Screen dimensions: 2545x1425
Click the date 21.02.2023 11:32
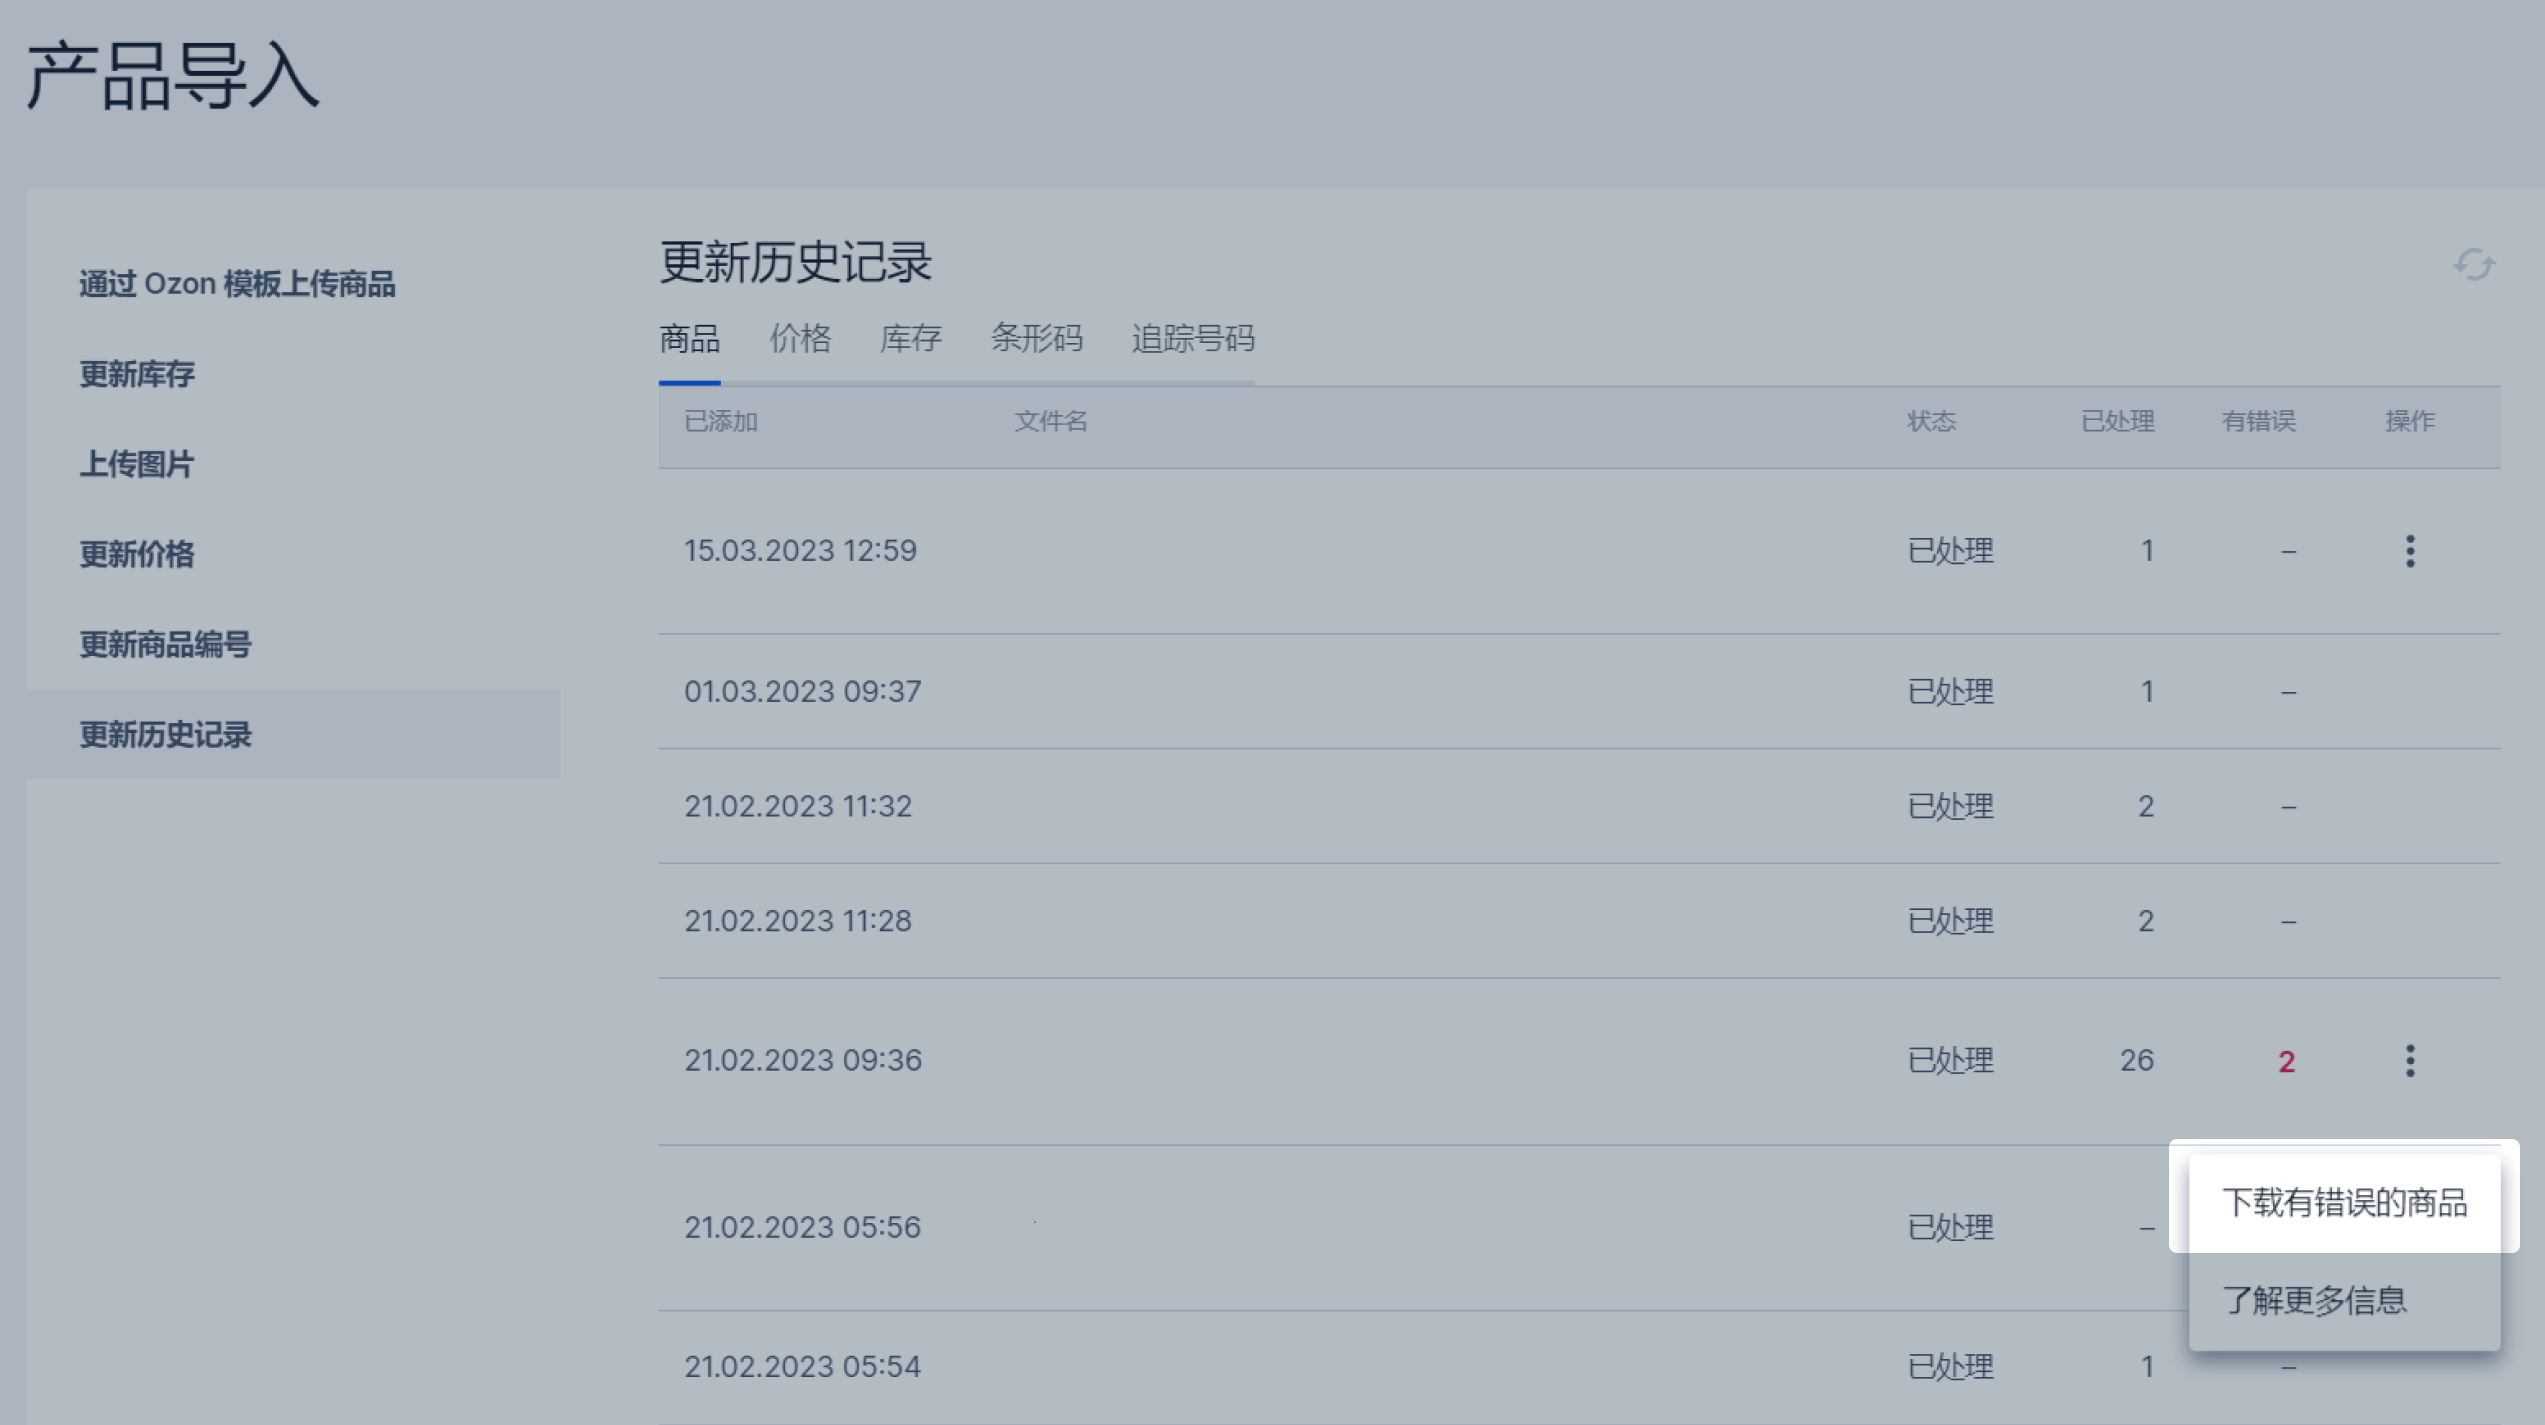pos(798,806)
